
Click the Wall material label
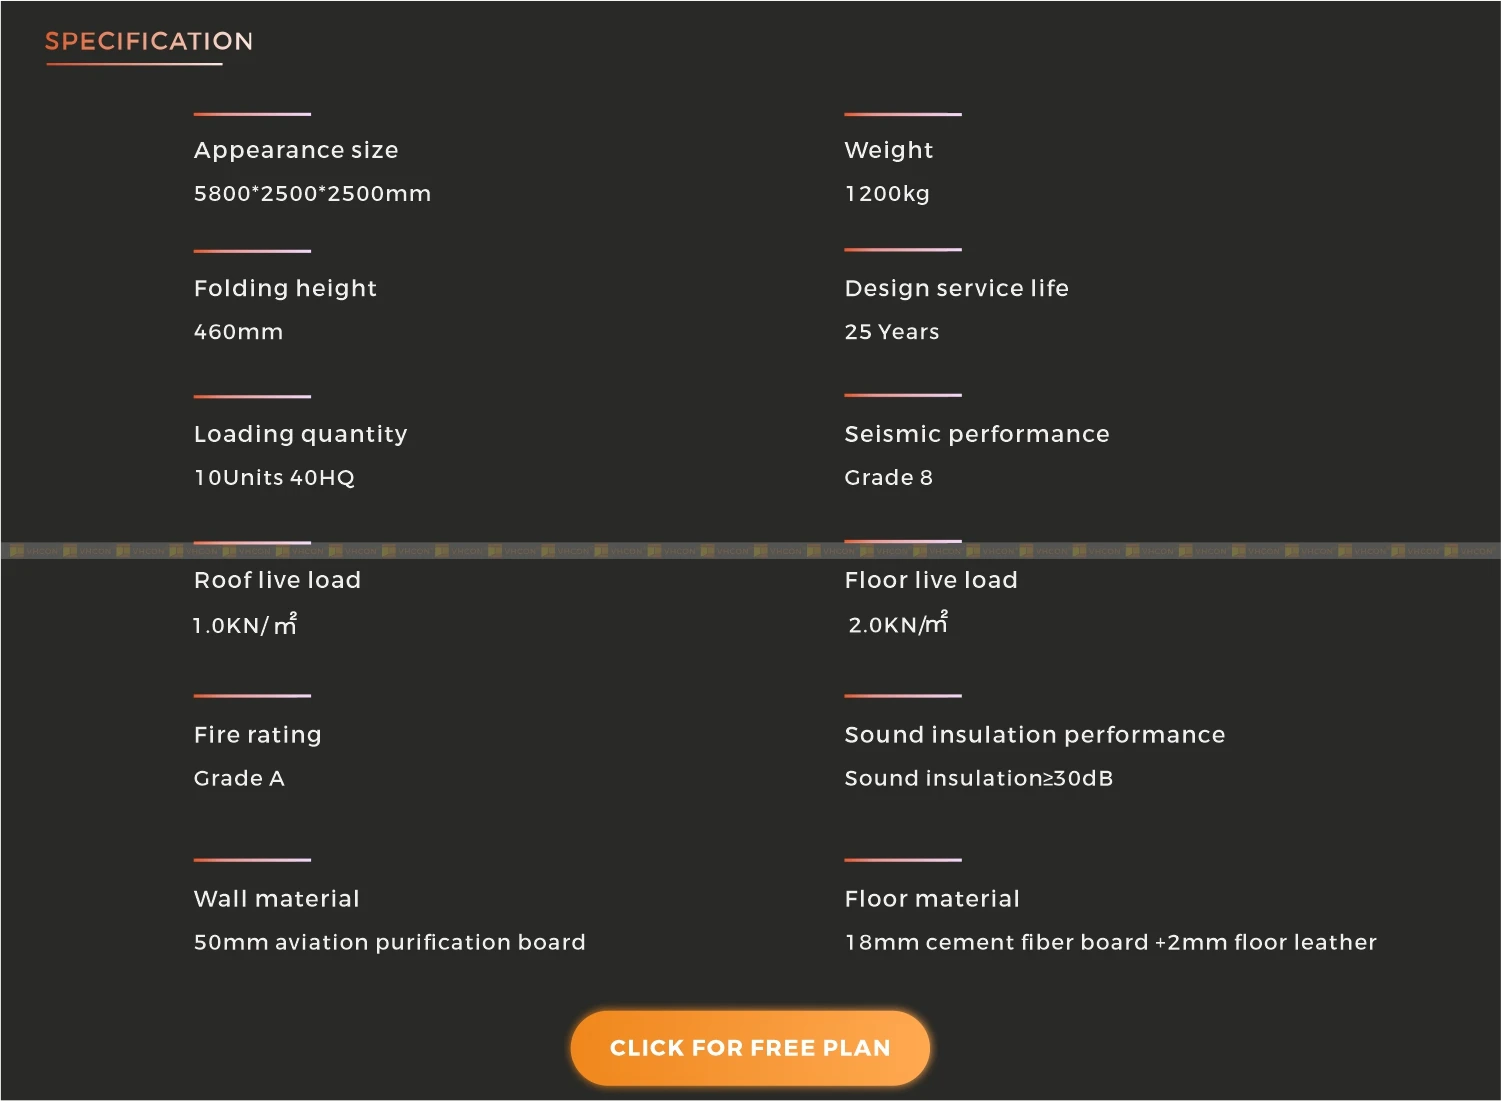coord(276,899)
